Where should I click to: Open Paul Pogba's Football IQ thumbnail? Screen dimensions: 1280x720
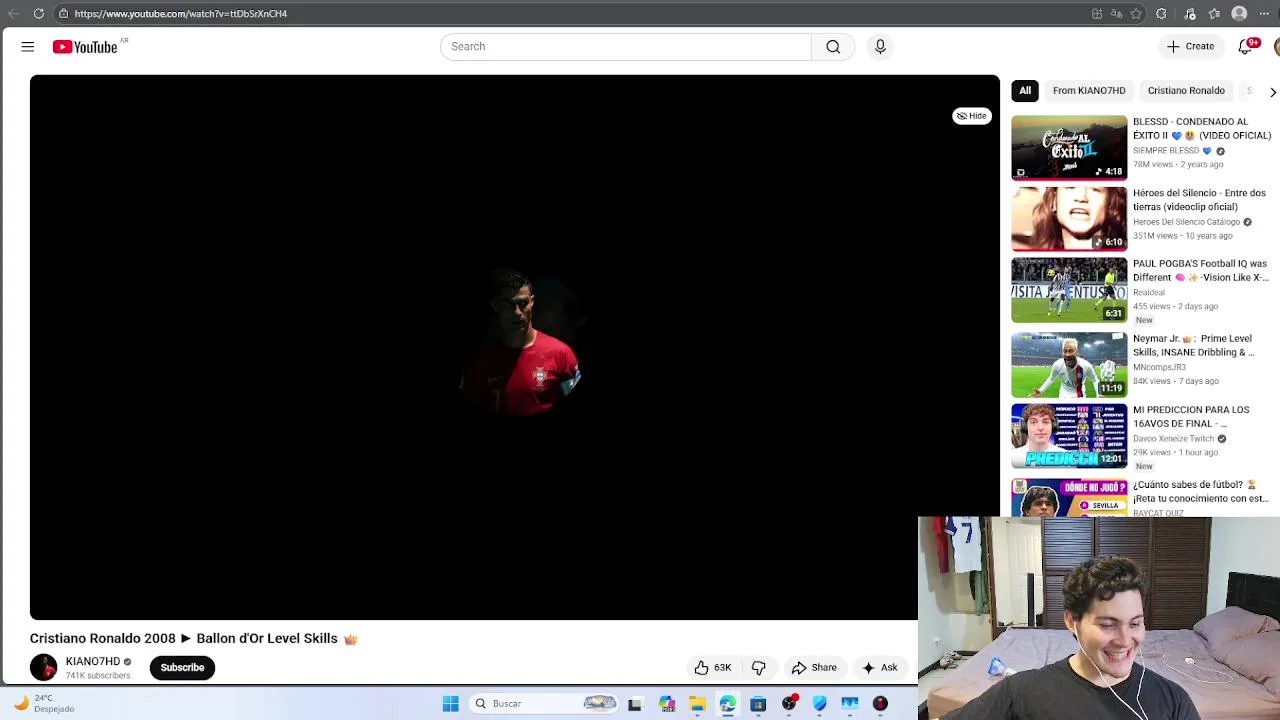point(1069,290)
